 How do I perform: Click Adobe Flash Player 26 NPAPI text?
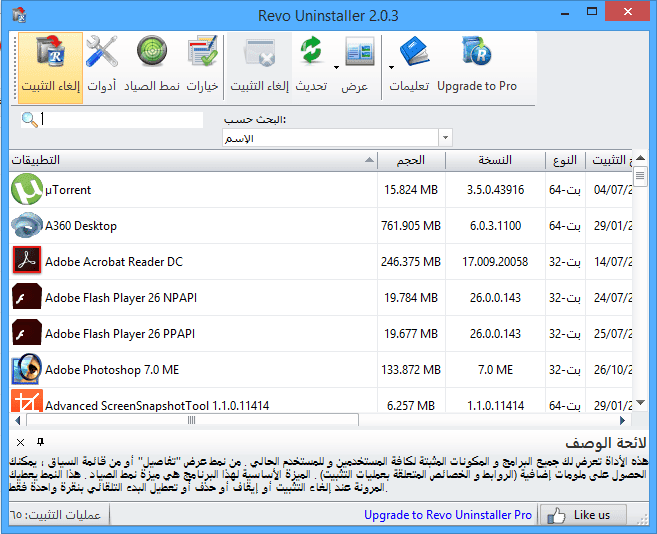tap(121, 298)
